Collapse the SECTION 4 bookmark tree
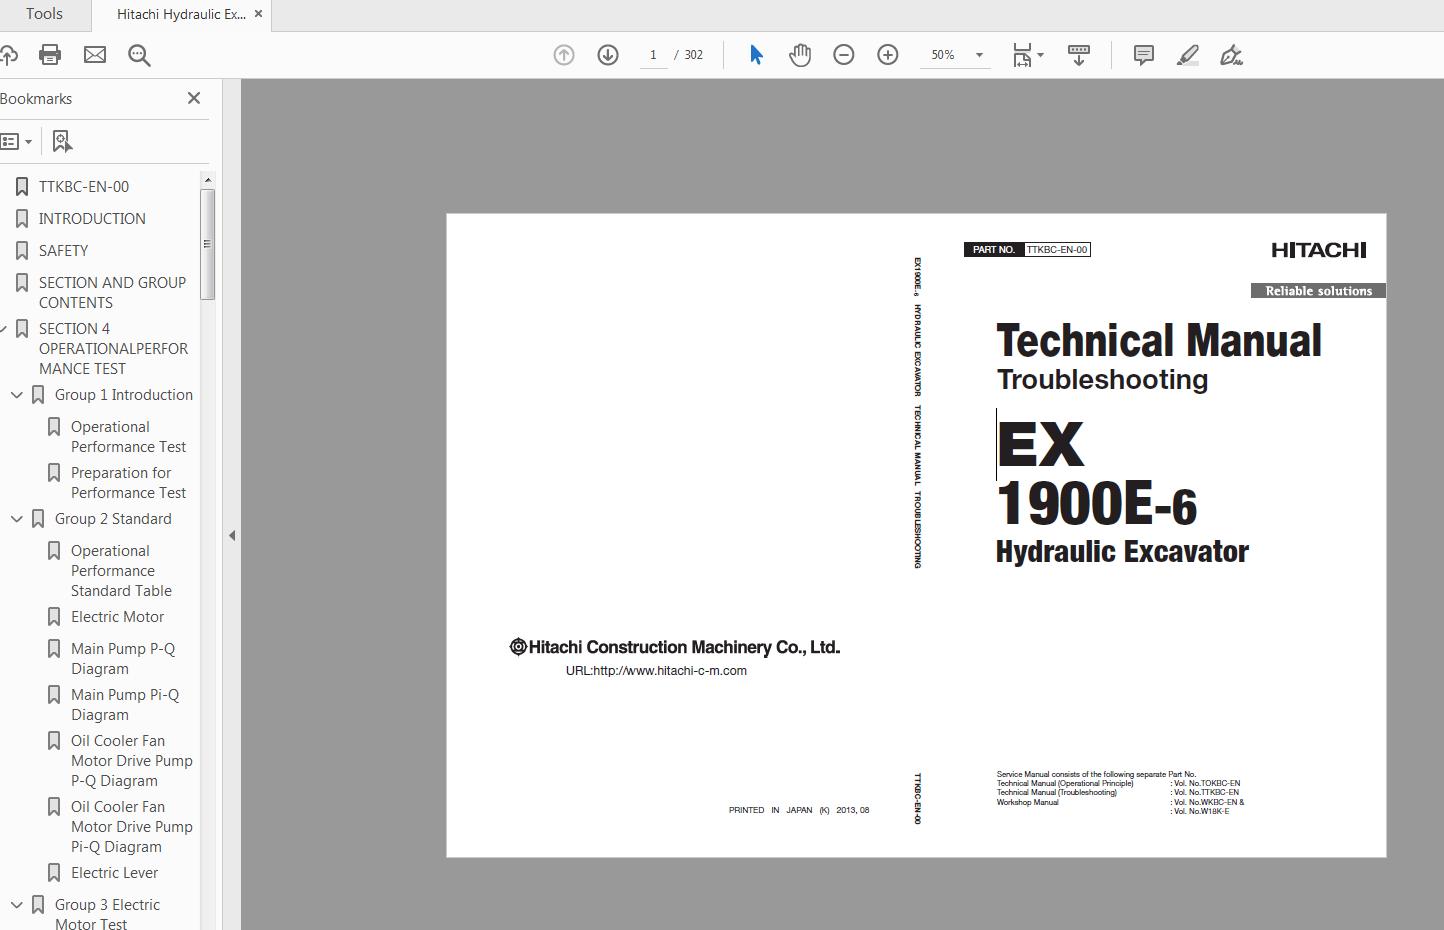 tap(4, 329)
